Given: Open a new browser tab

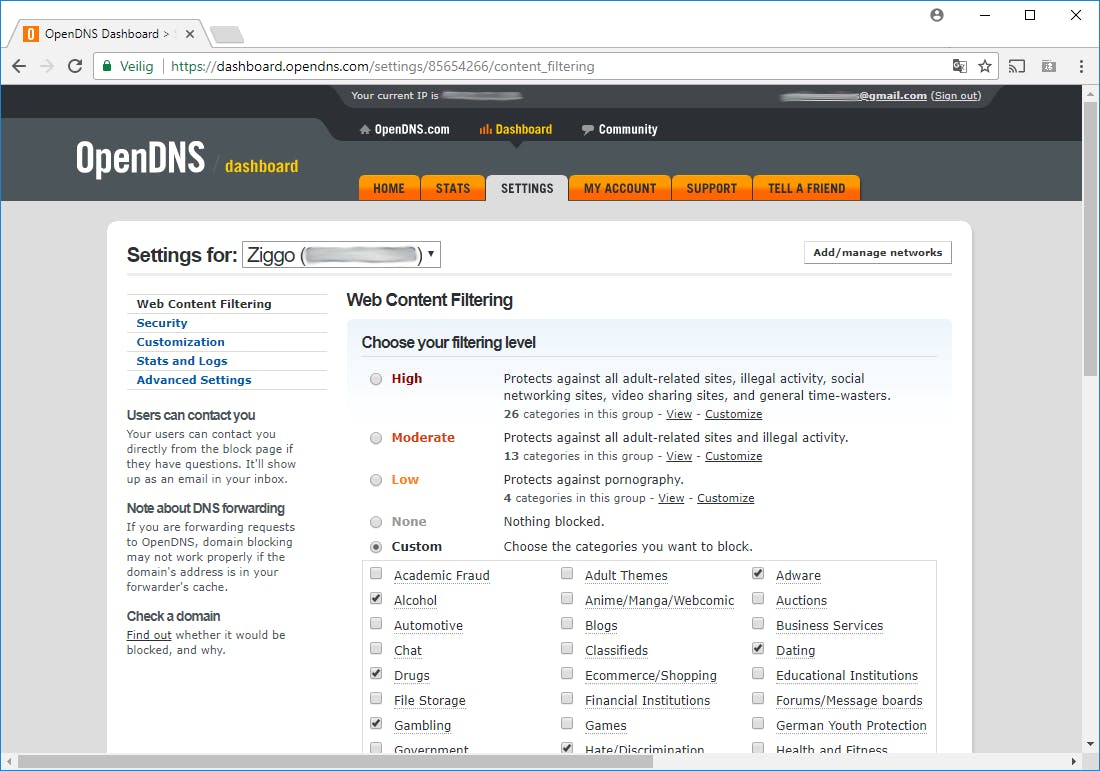Looking at the screenshot, I should tap(227, 34).
